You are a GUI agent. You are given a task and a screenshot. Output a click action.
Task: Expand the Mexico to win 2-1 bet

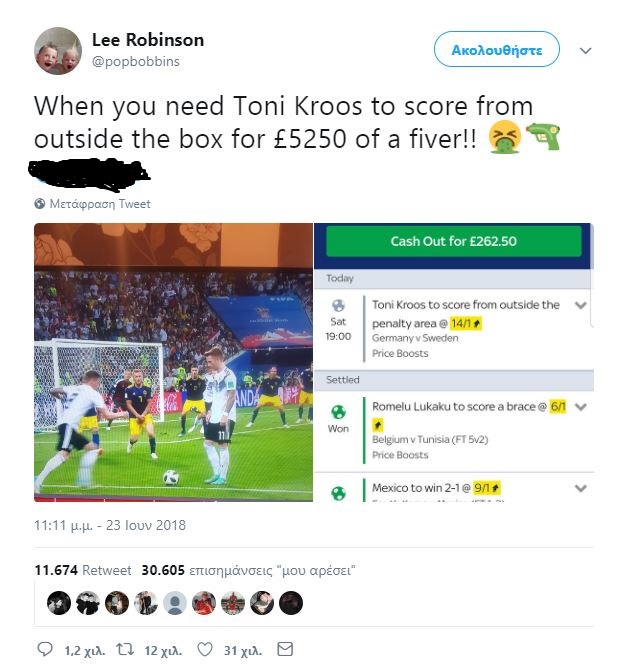tap(581, 488)
